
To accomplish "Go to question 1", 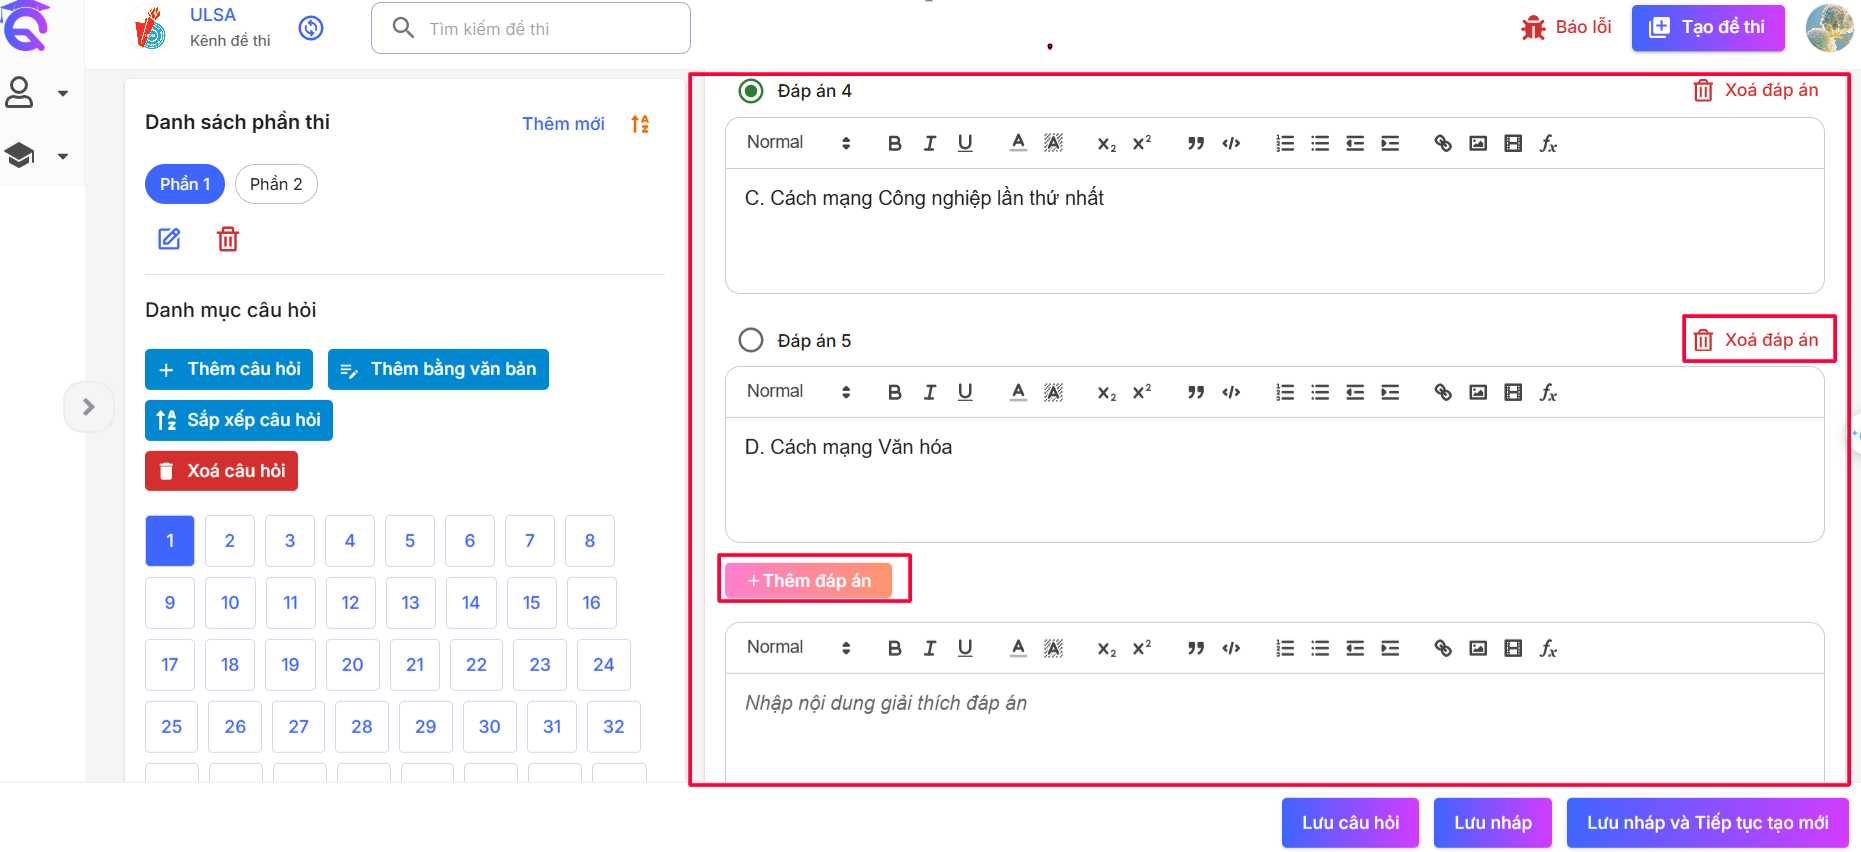I will (x=170, y=541).
